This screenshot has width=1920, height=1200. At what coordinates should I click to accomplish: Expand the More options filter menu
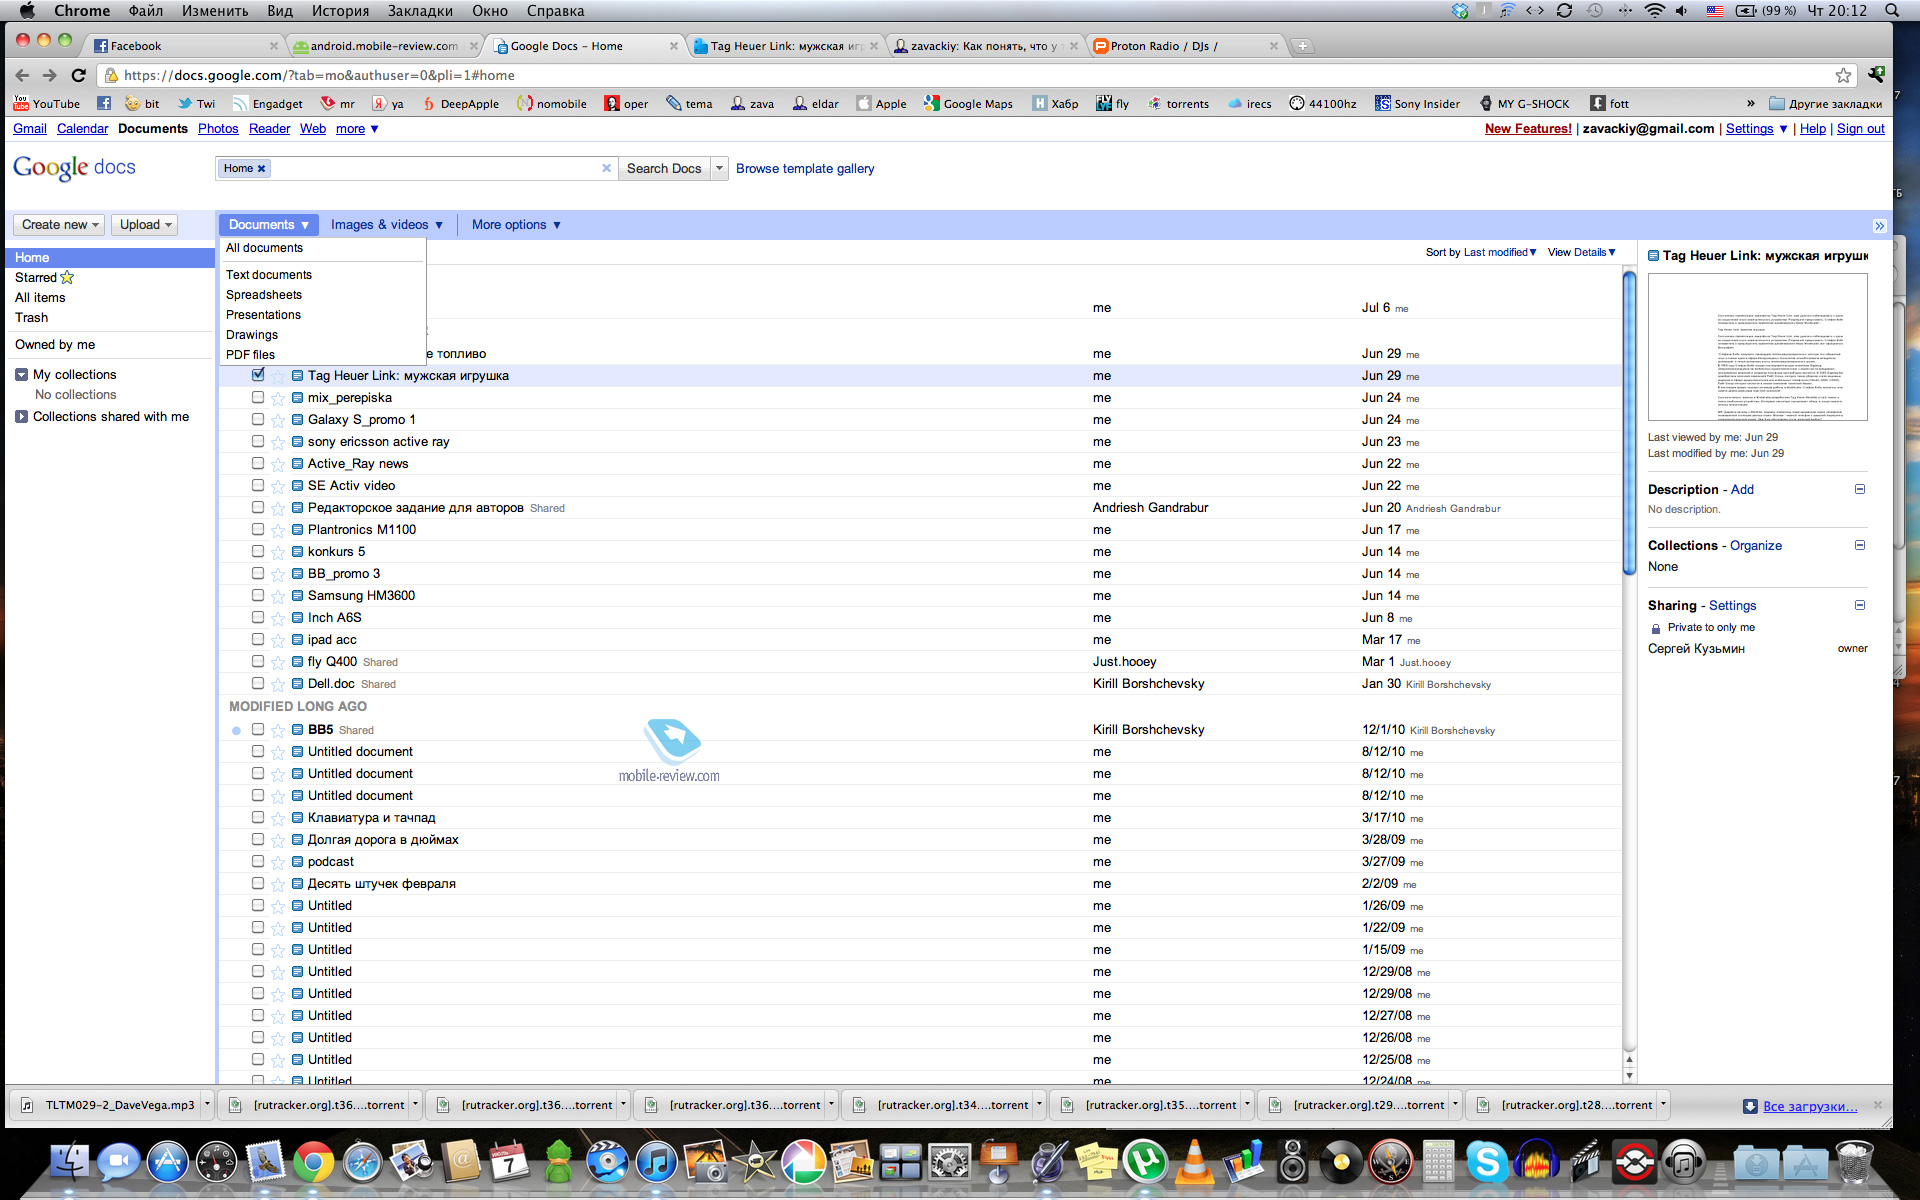516,225
